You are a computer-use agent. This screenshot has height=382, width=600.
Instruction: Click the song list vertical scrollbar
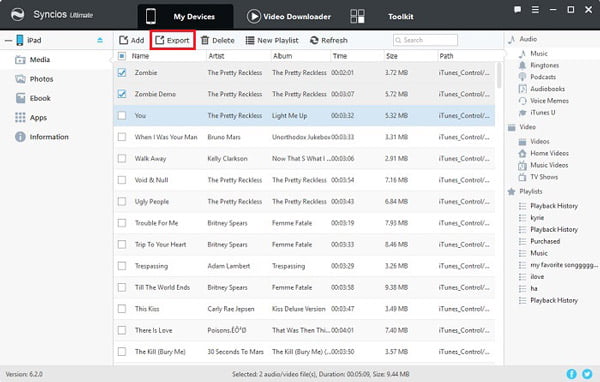click(x=499, y=75)
